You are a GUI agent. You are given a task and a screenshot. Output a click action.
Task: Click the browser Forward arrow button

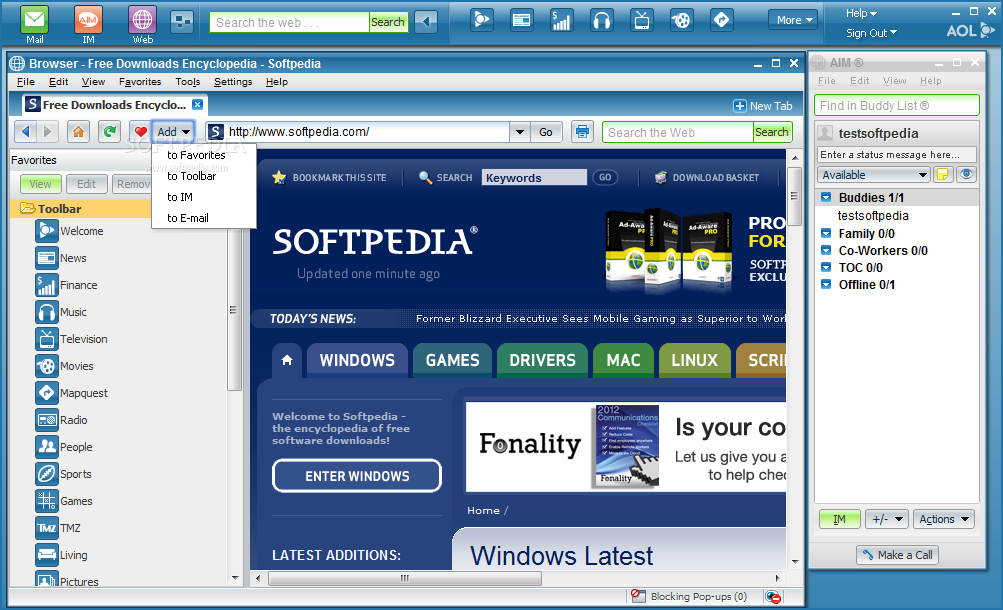pos(47,132)
